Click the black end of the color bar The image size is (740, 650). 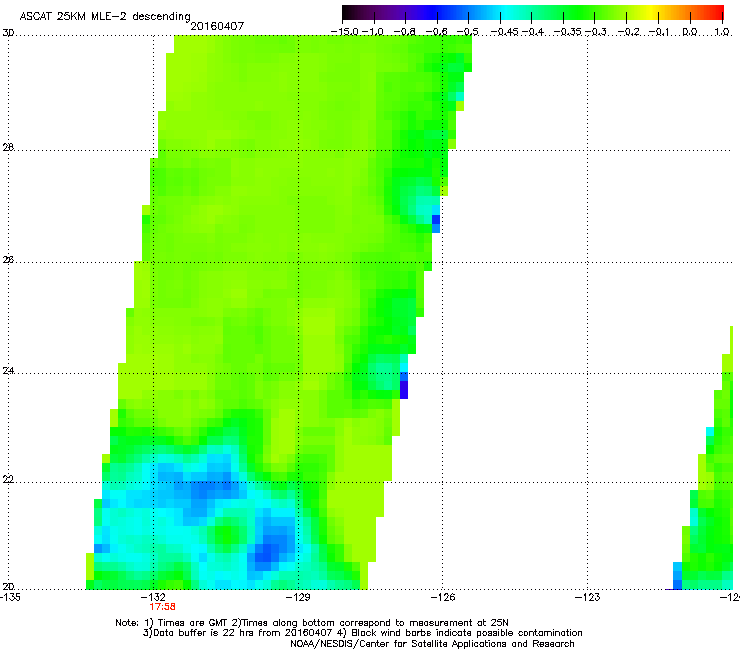tap(349, 12)
